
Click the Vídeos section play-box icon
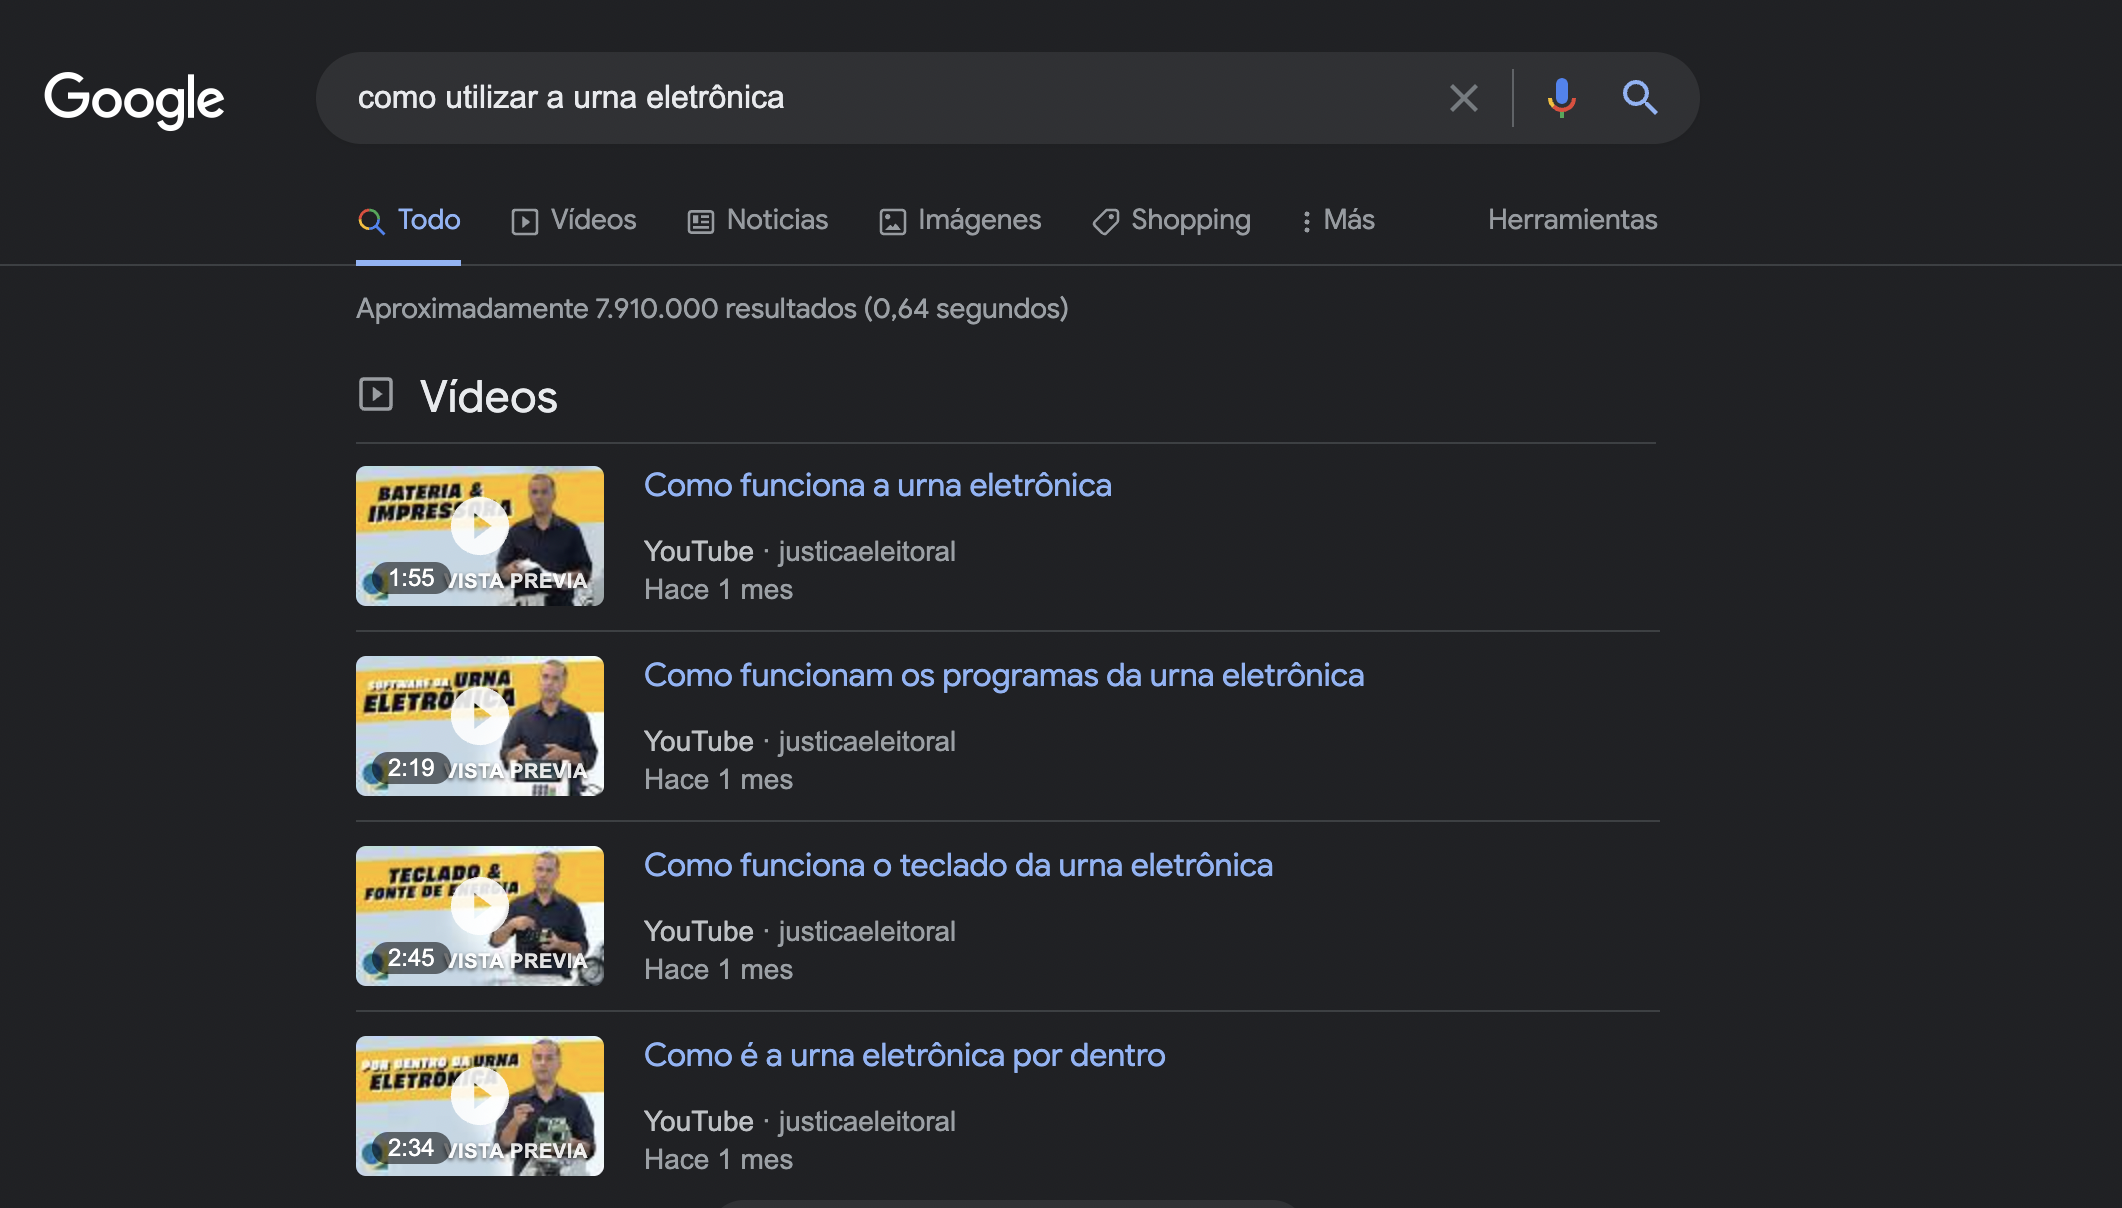point(376,394)
